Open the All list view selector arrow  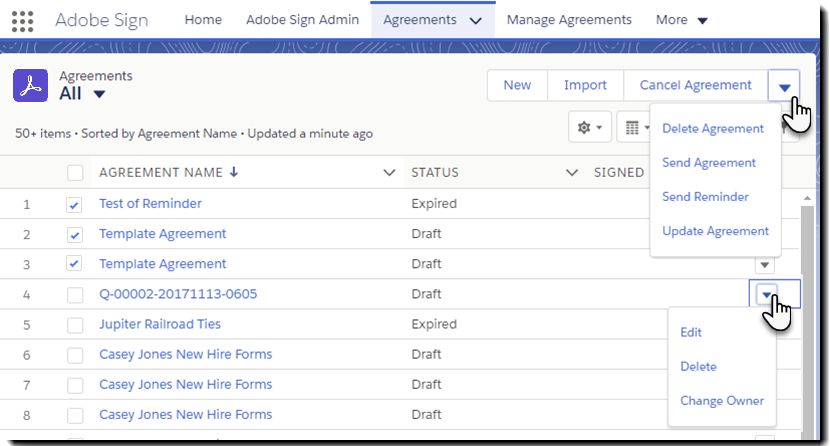99,94
